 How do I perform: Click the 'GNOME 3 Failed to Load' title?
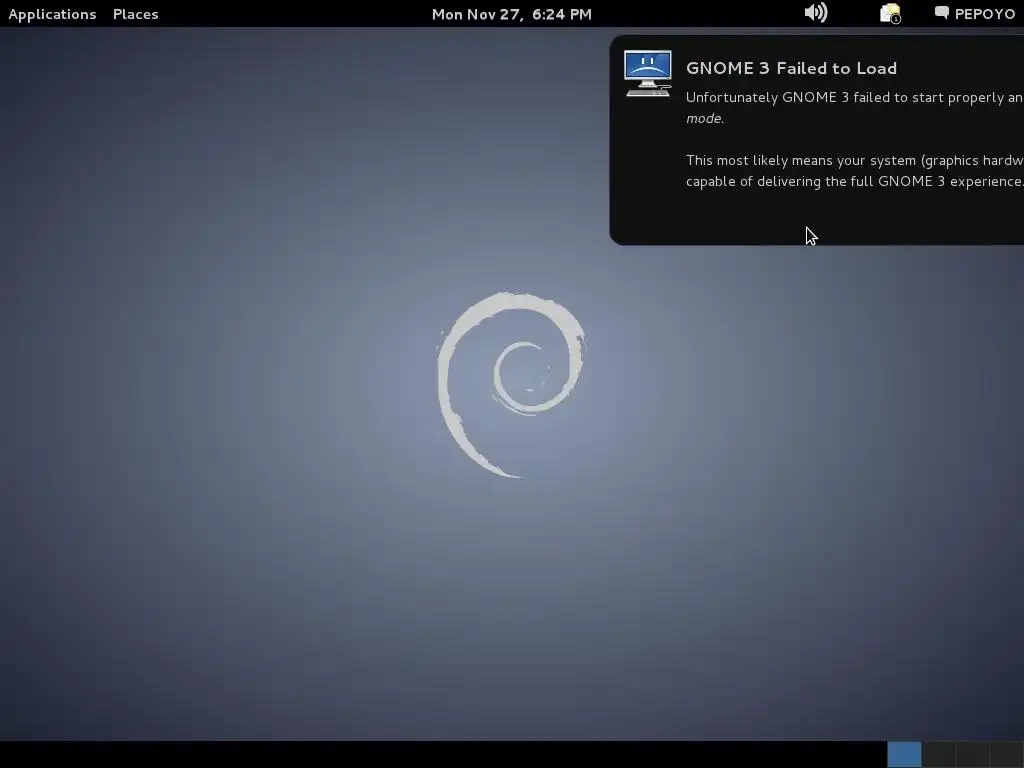pyautogui.click(x=791, y=68)
